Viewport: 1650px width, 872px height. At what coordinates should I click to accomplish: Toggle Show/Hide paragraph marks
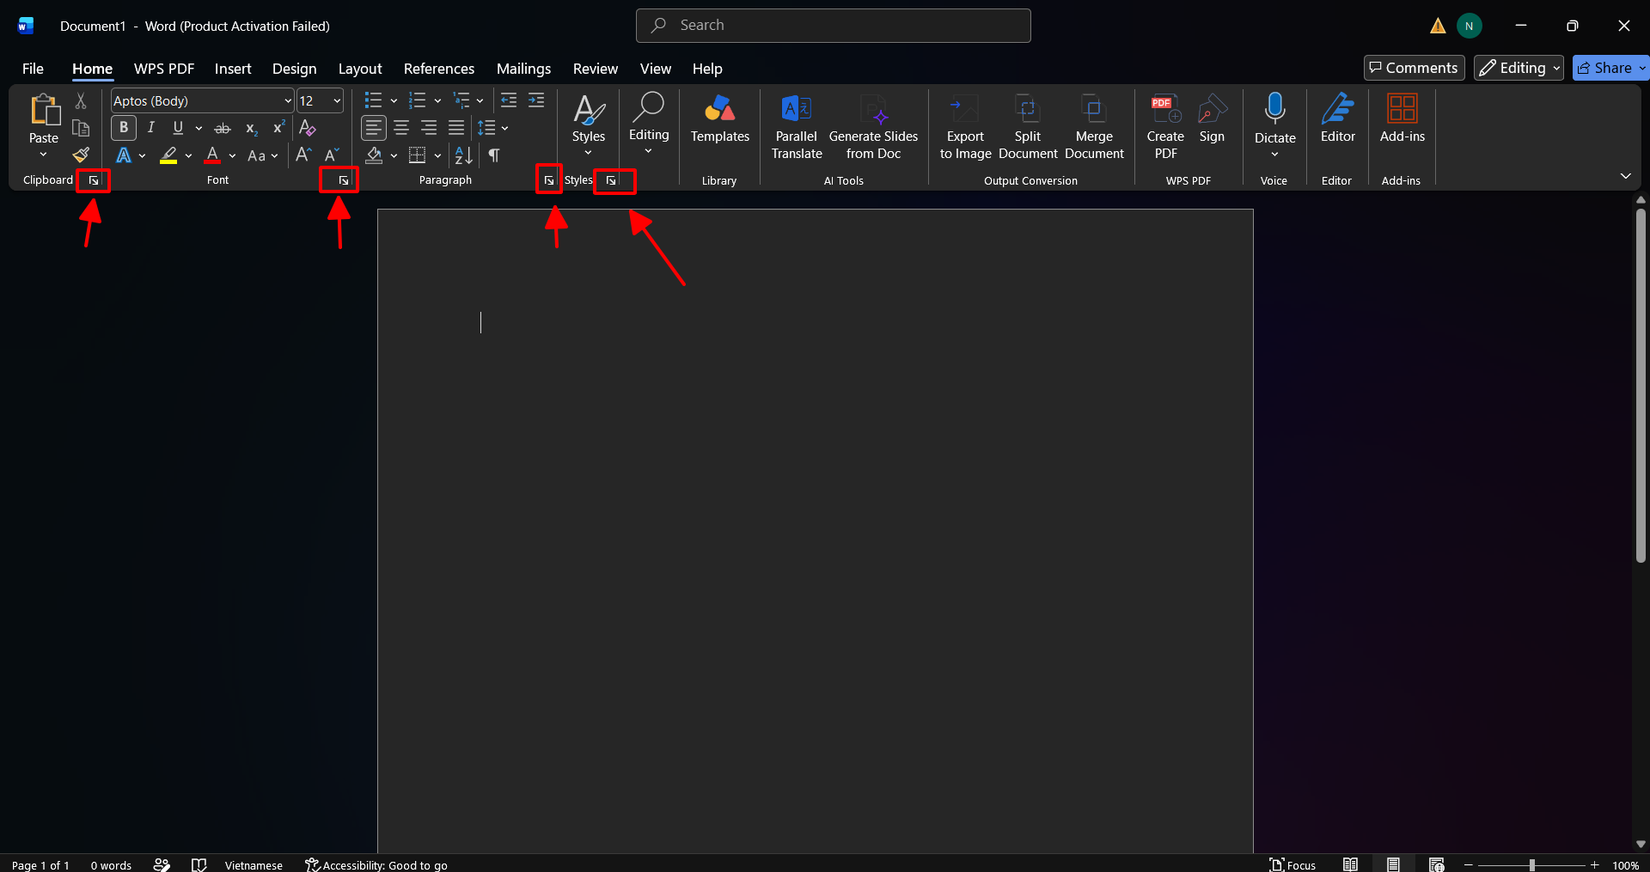tap(494, 155)
